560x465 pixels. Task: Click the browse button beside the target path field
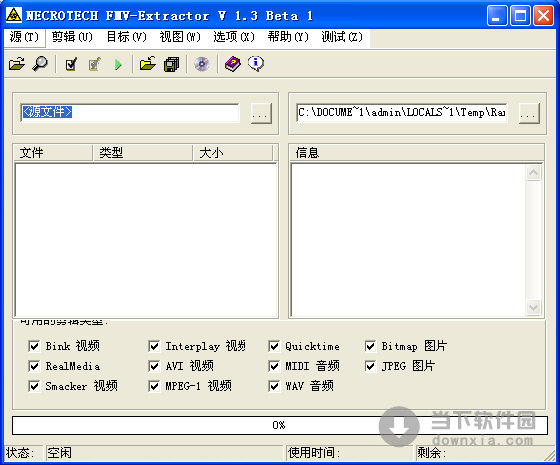(529, 114)
